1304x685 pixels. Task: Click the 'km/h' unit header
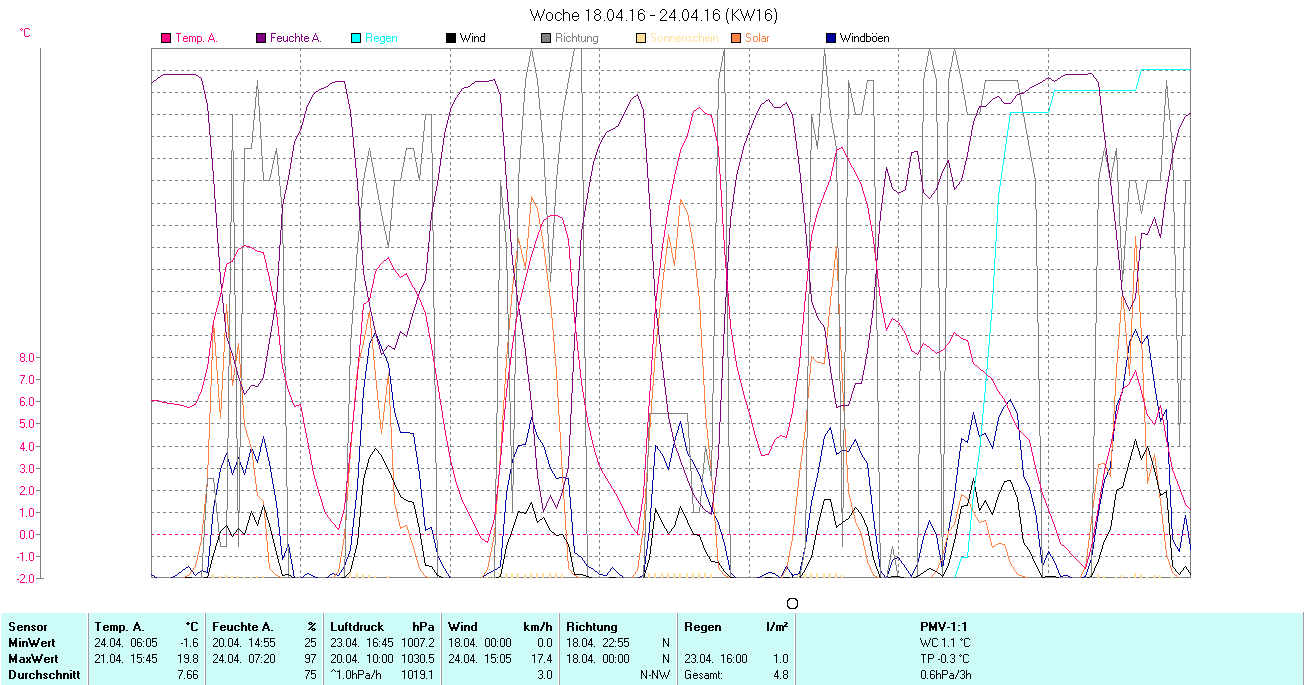click(x=538, y=627)
